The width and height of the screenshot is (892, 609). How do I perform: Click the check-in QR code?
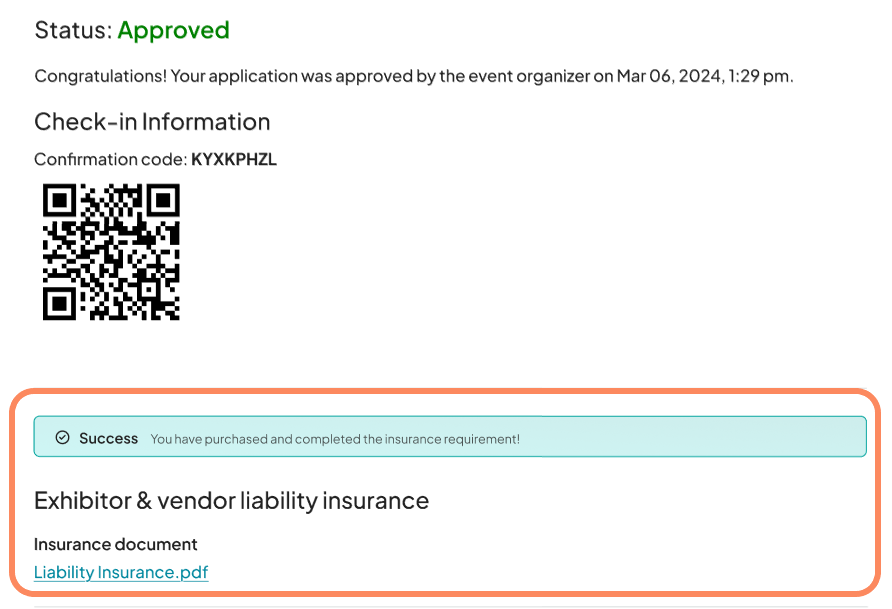[112, 252]
